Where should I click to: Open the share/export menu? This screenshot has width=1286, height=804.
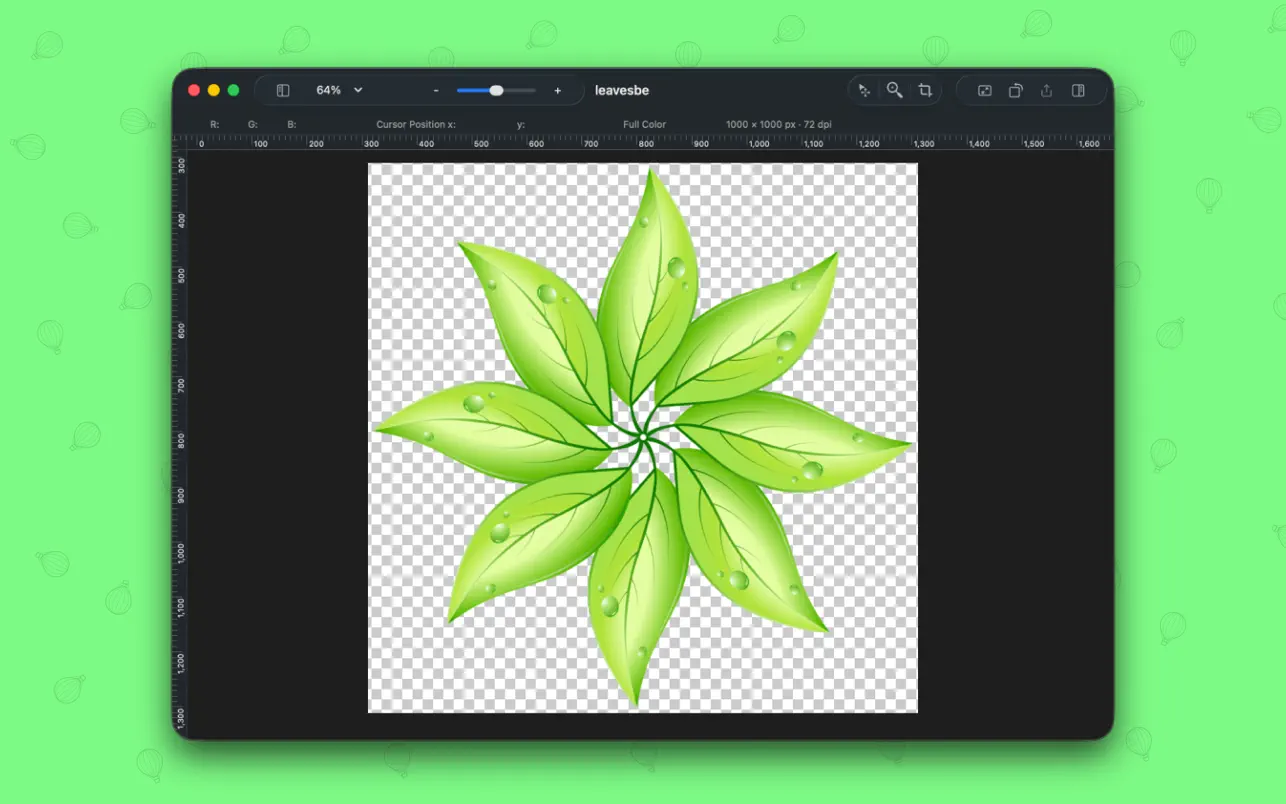click(x=1046, y=90)
